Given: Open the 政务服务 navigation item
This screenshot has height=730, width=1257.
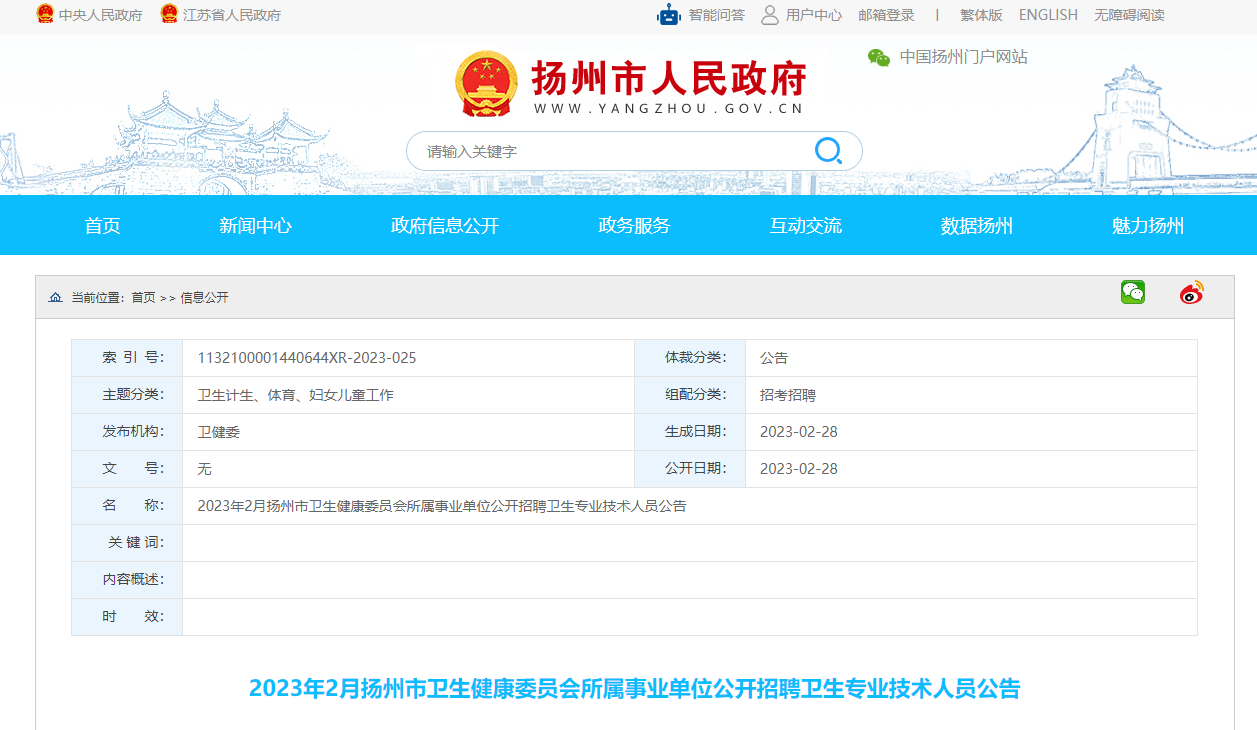Looking at the screenshot, I should click(634, 226).
